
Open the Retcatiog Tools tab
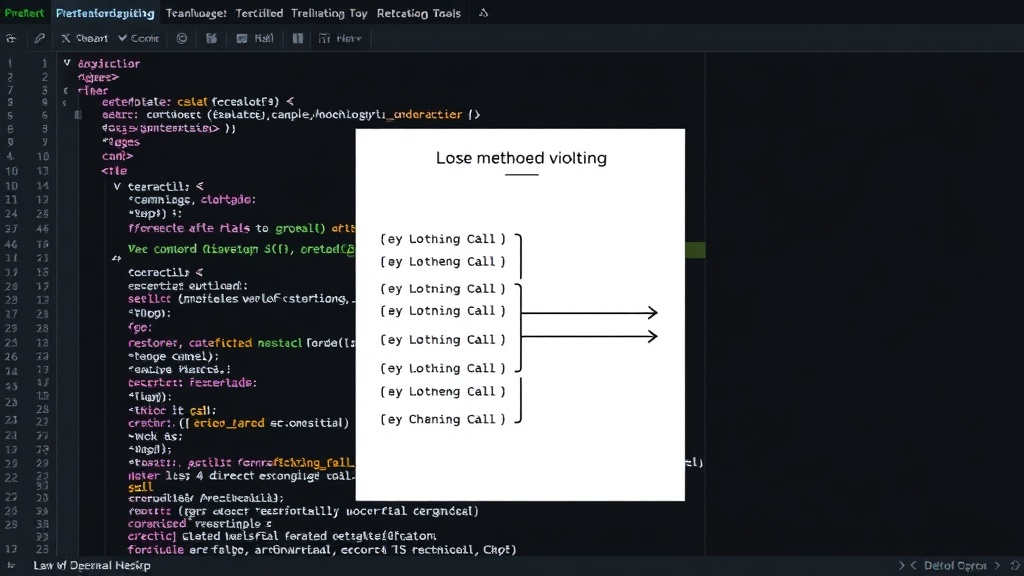[x=419, y=13]
